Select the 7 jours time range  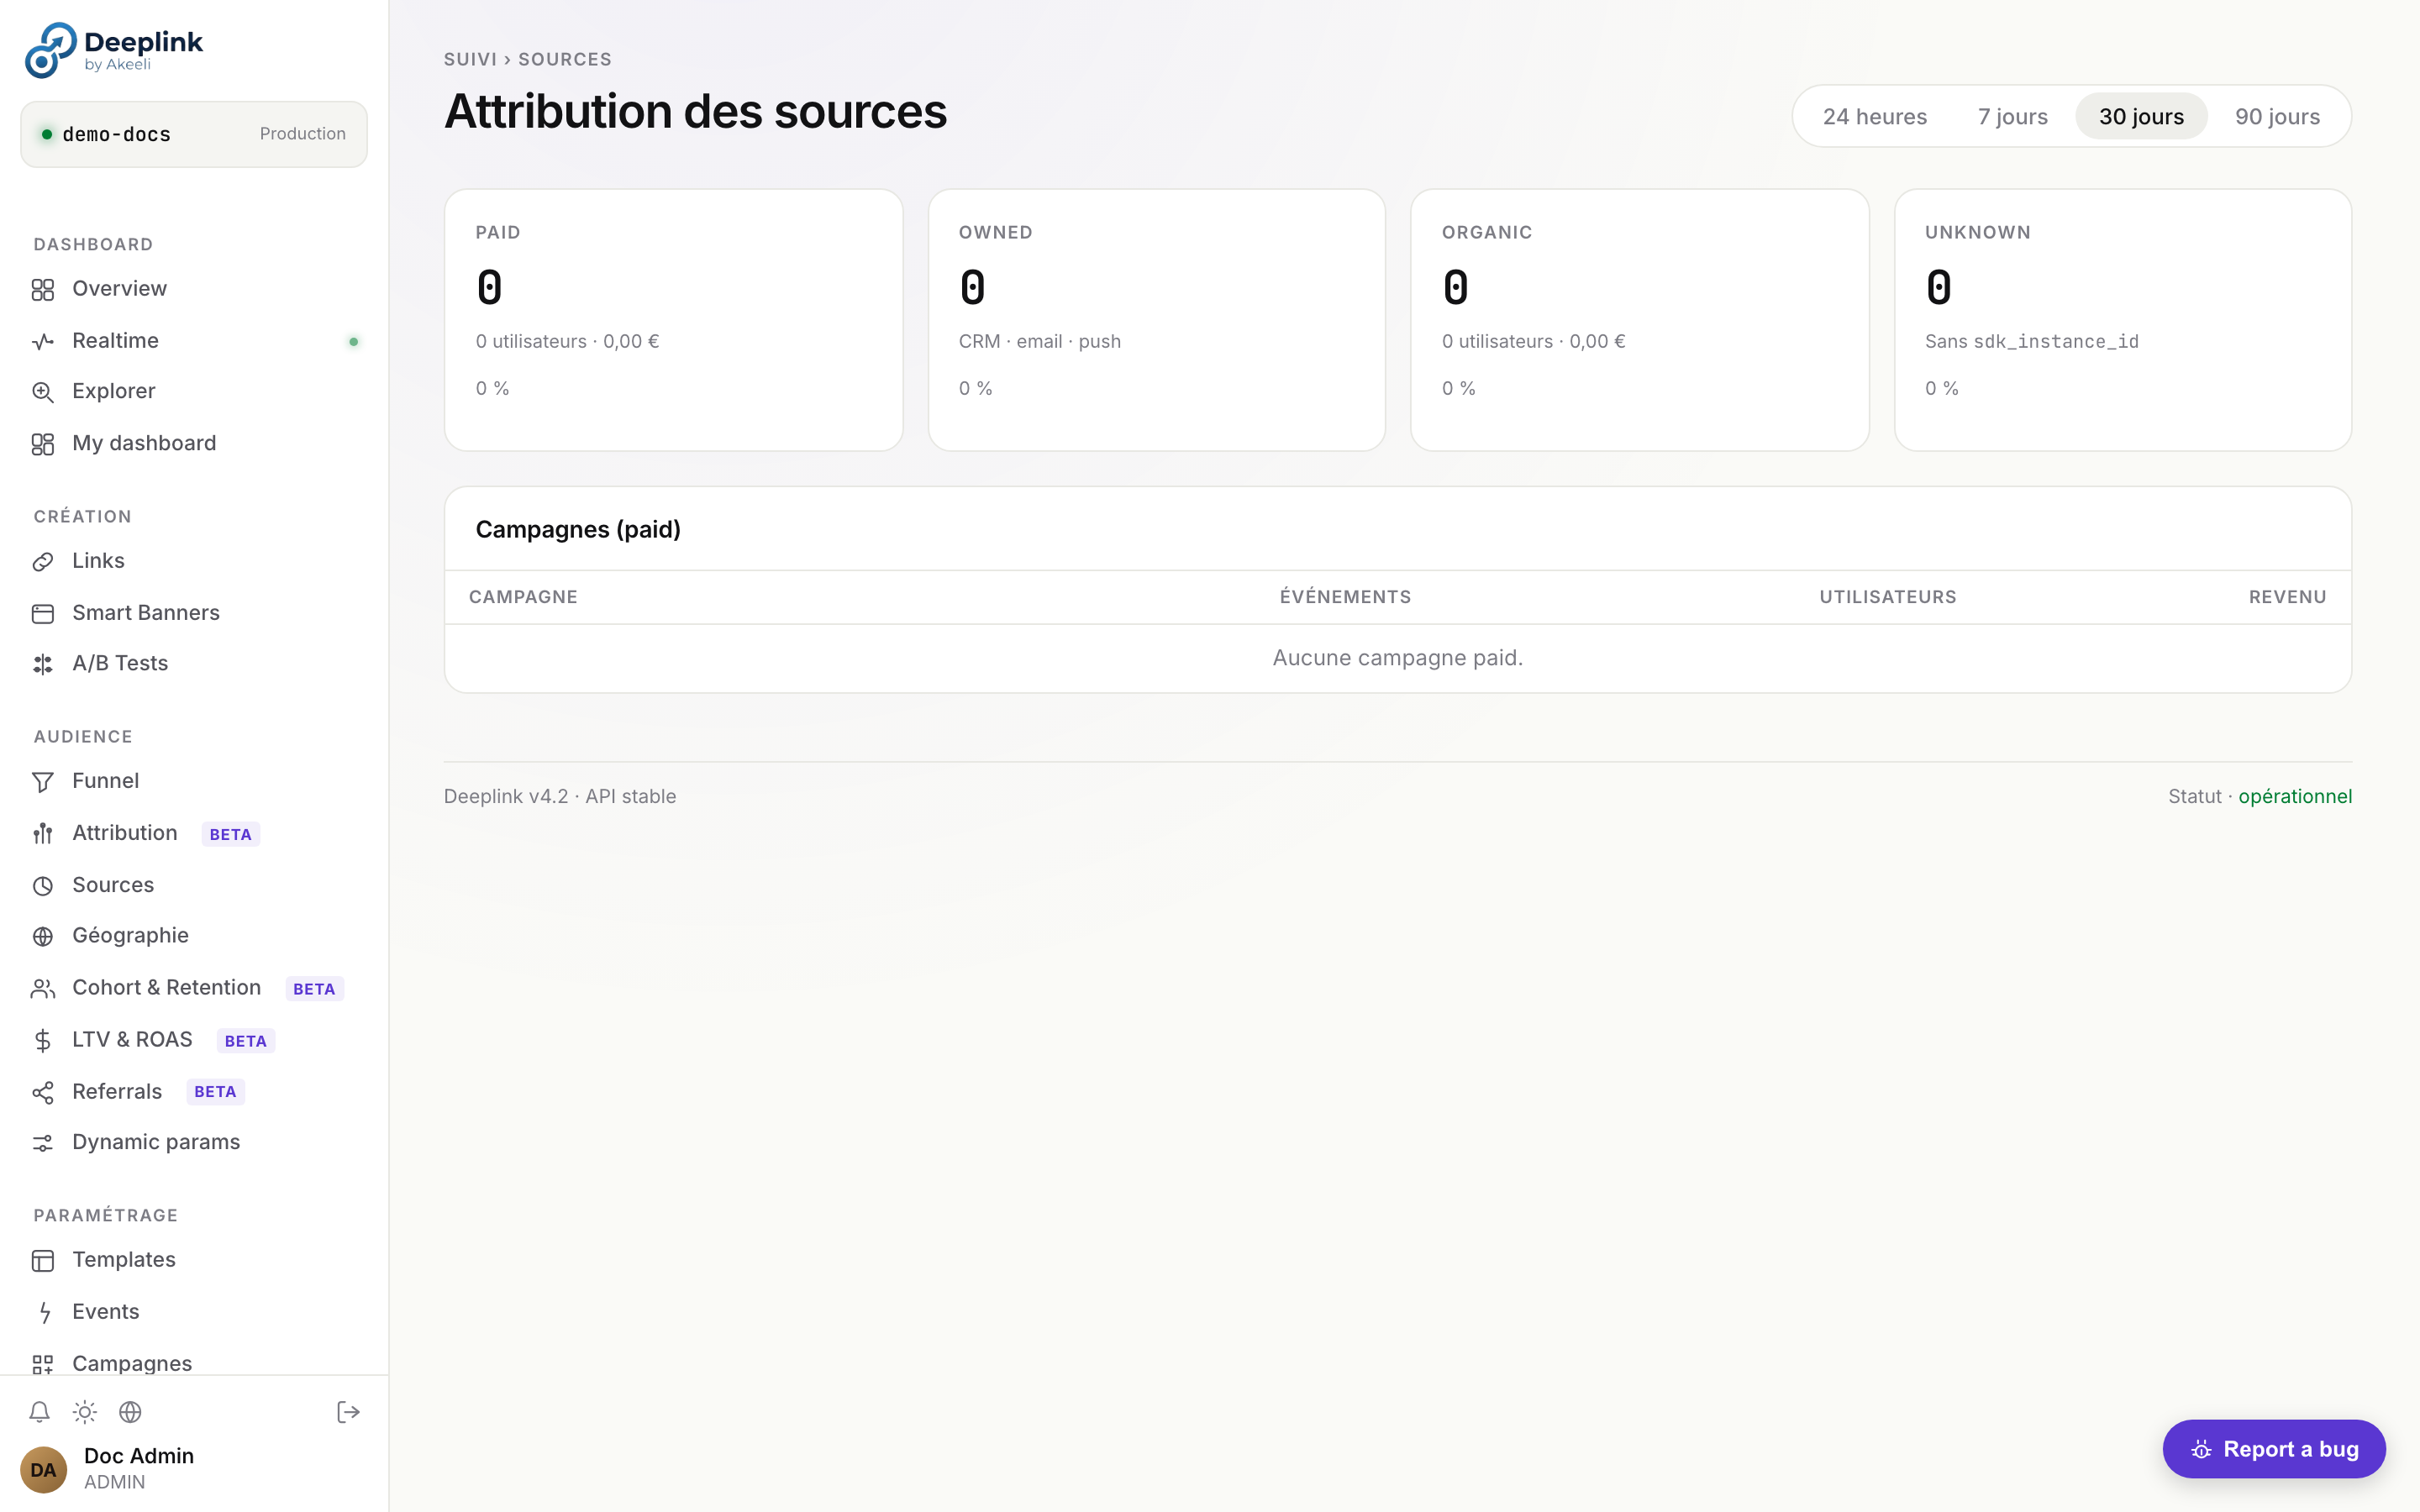pos(2012,116)
